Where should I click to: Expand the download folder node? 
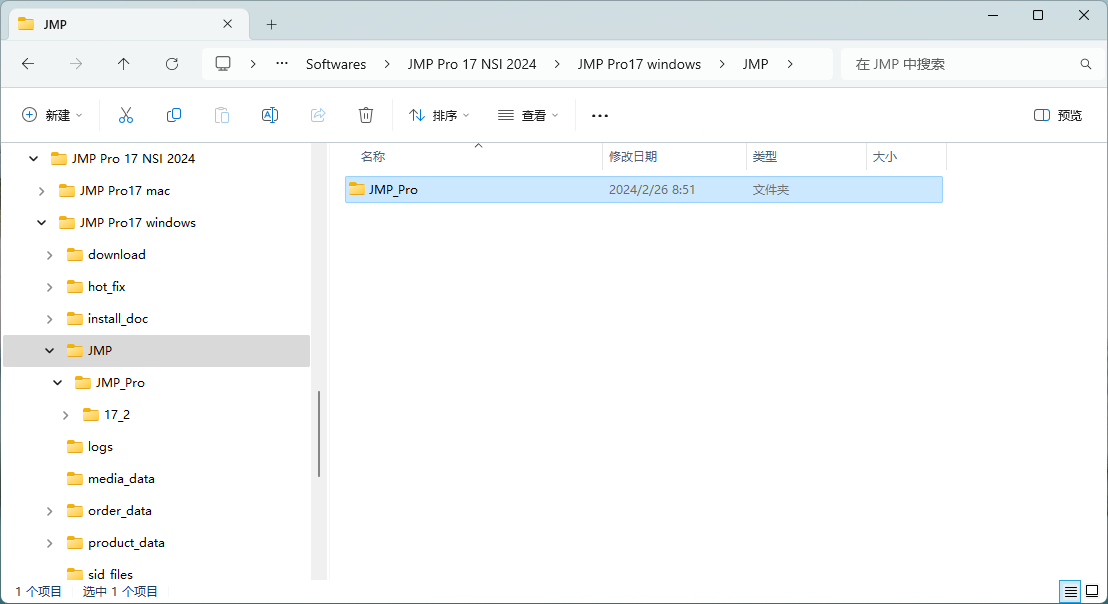(x=49, y=255)
